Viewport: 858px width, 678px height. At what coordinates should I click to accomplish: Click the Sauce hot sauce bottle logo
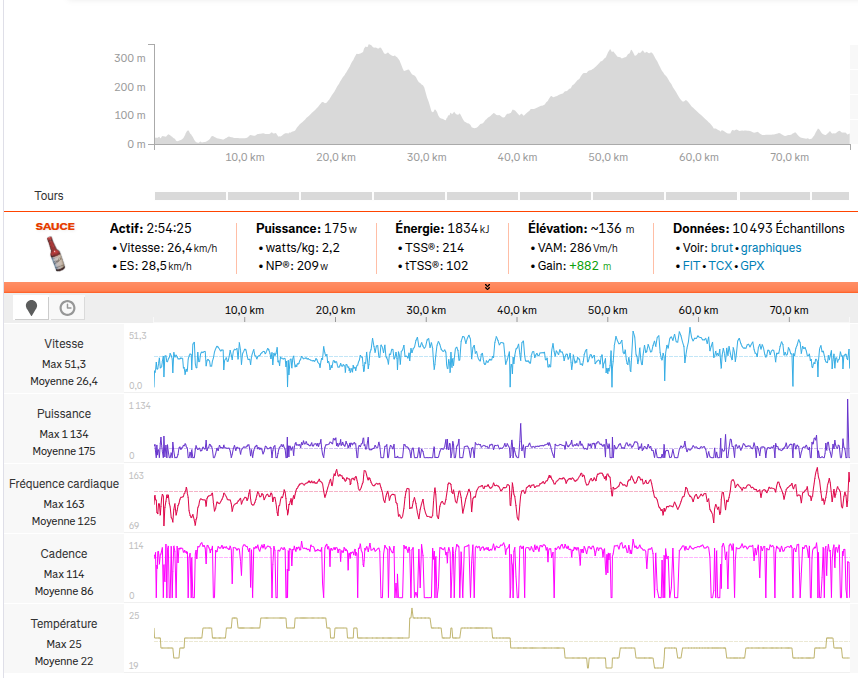(x=56, y=248)
